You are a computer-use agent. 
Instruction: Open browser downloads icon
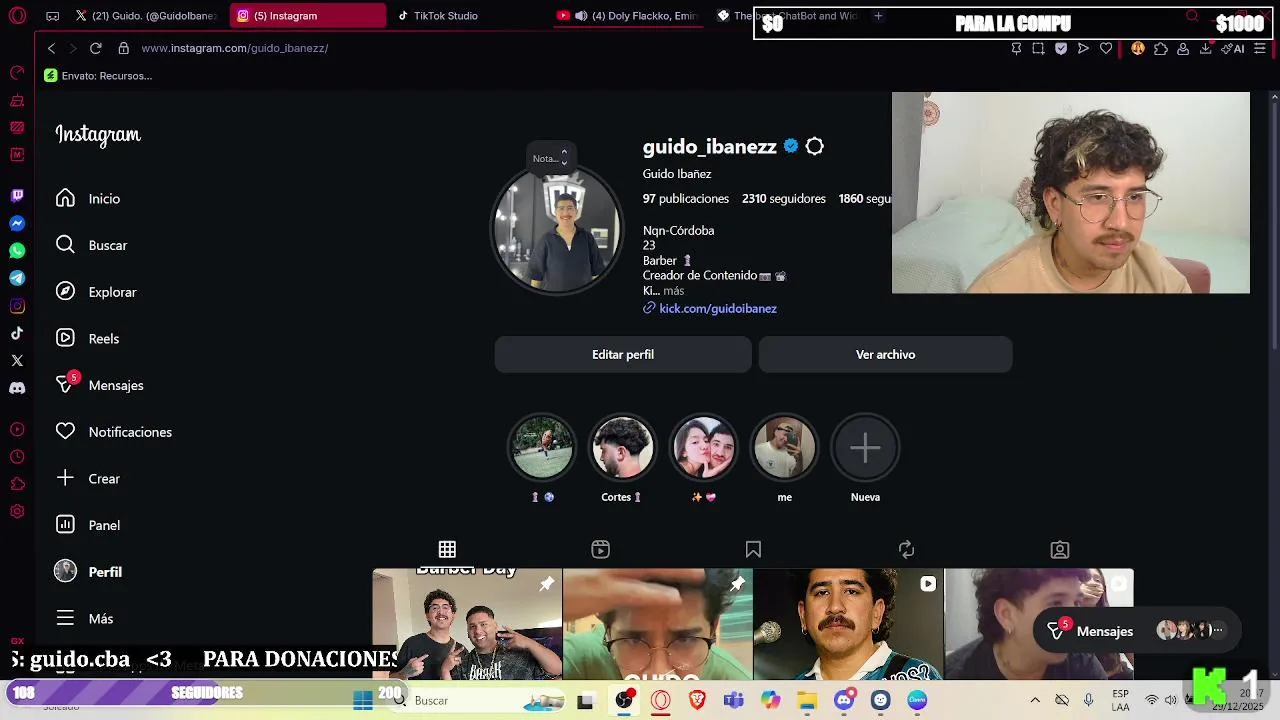[1206, 48]
